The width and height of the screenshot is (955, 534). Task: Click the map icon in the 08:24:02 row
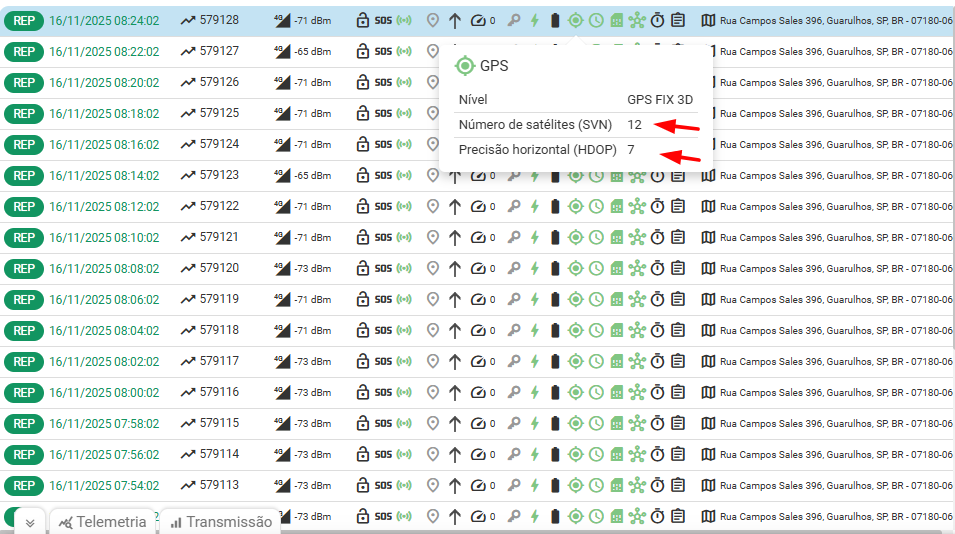click(x=709, y=20)
